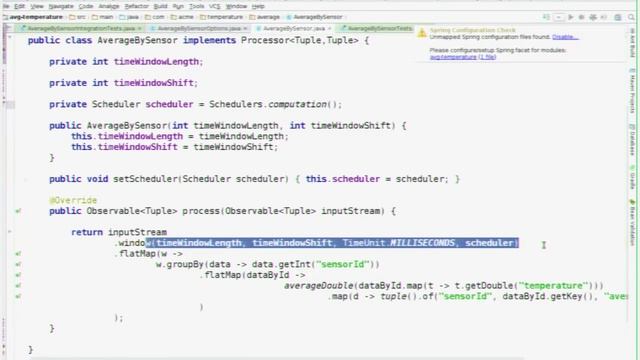Open Project Structure from toolbar
Image resolution: width=640 pixels, height=360 pixels.
pyautogui.click(x=618, y=17)
